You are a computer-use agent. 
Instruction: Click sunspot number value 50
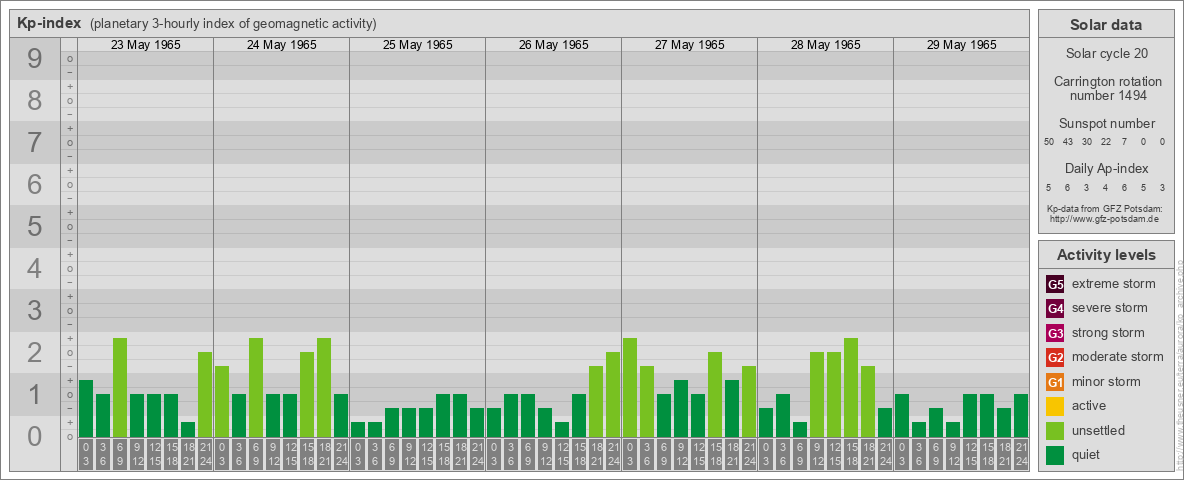click(1049, 142)
